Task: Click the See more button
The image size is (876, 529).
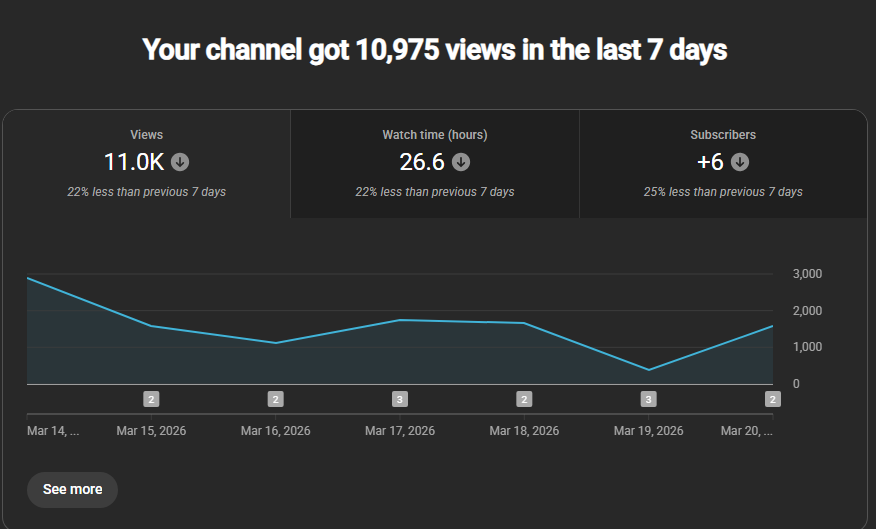Action: 73,490
